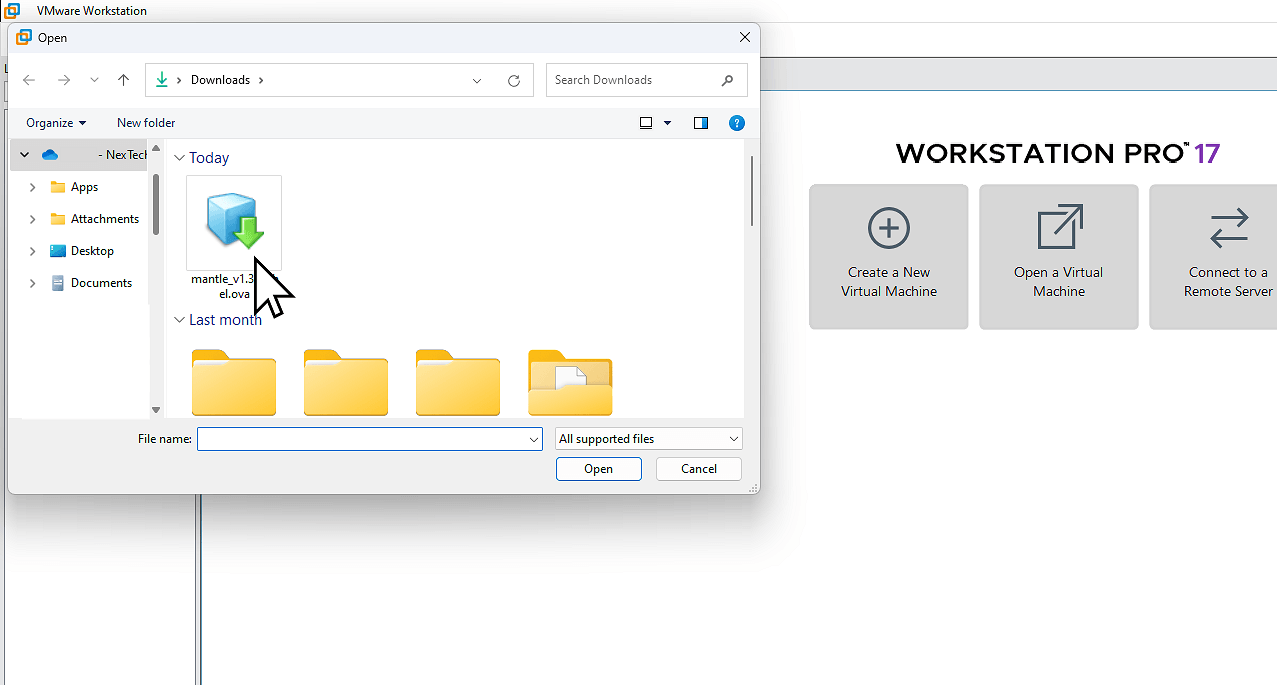Open the All supported files dropdown
The width and height of the screenshot is (1277, 685).
(647, 438)
